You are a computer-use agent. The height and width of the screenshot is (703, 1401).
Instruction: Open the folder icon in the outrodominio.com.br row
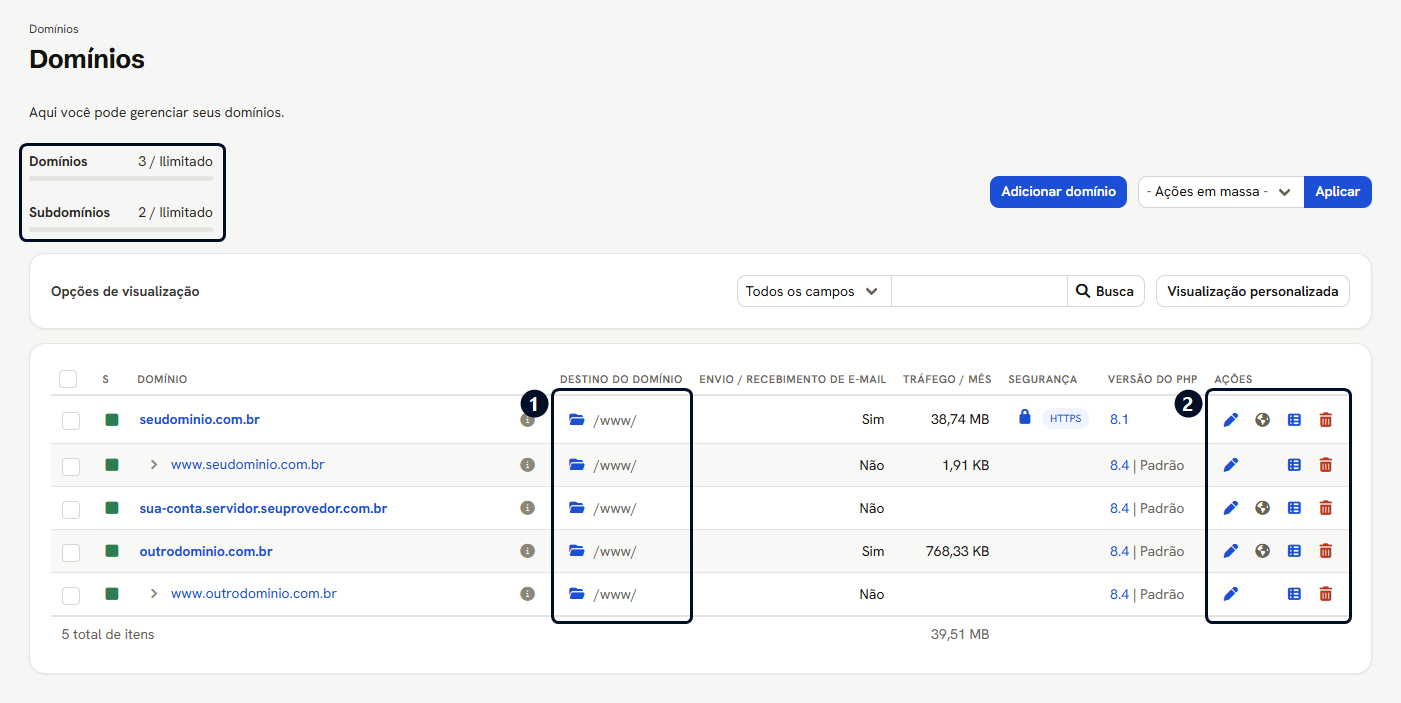pyautogui.click(x=576, y=551)
